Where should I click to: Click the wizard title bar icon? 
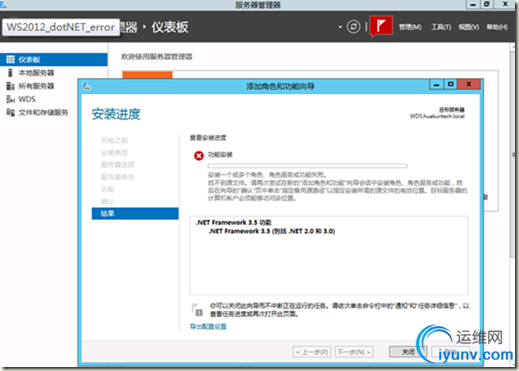87,86
